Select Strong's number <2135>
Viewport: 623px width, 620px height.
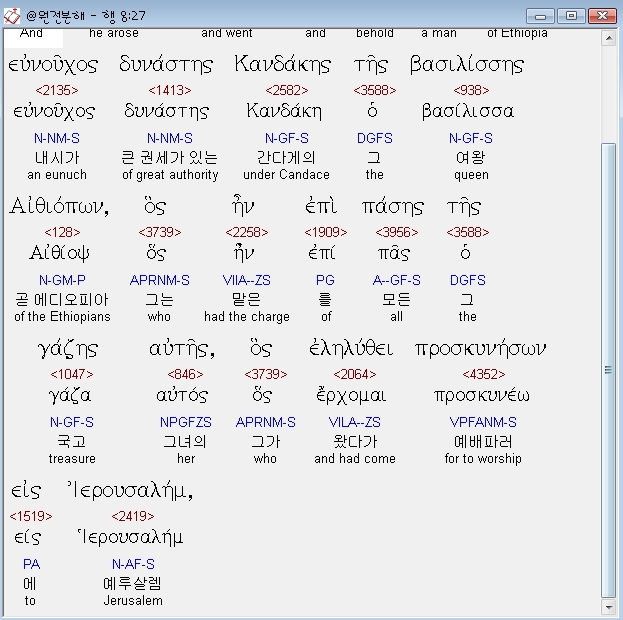(57, 91)
